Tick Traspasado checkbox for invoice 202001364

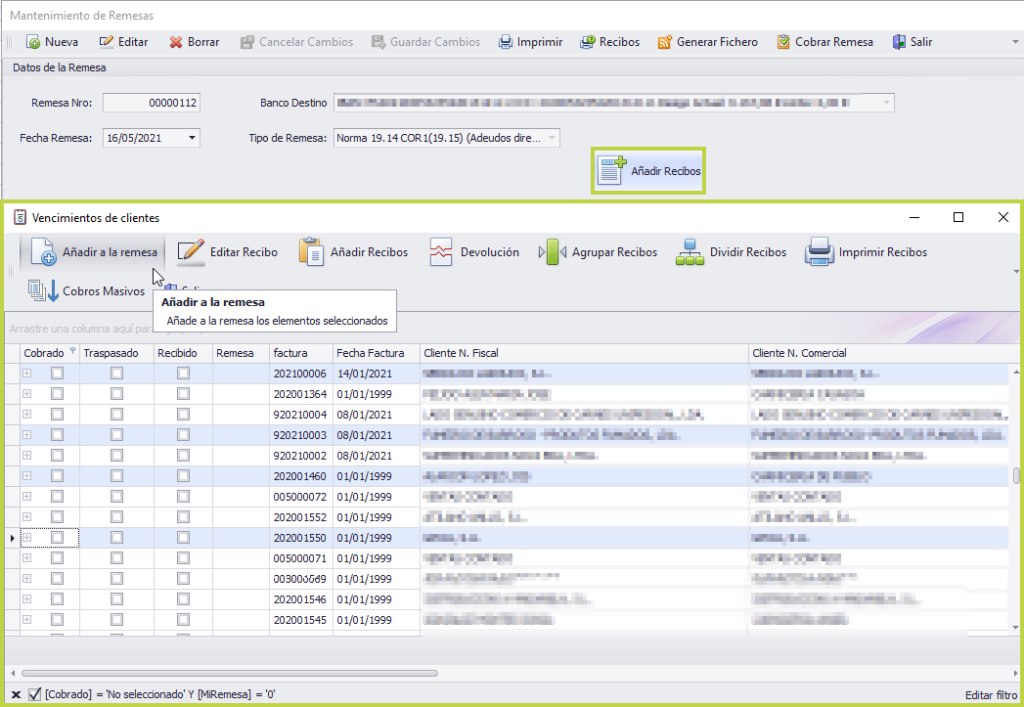coord(117,394)
